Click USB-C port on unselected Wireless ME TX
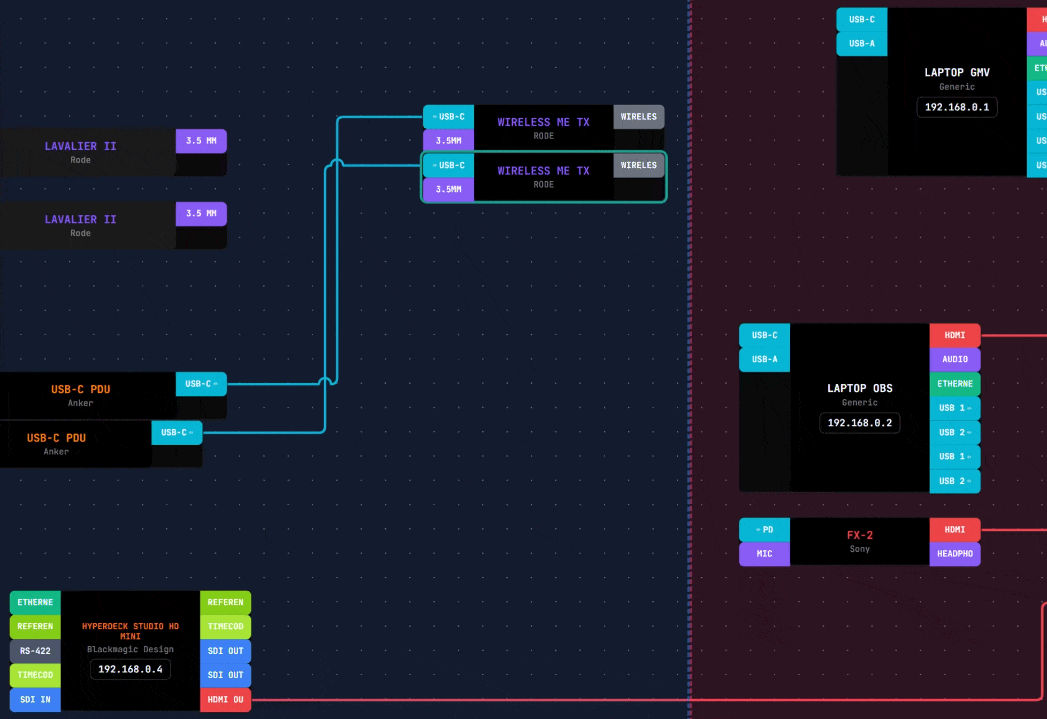The height and width of the screenshot is (719, 1047). pos(448,117)
